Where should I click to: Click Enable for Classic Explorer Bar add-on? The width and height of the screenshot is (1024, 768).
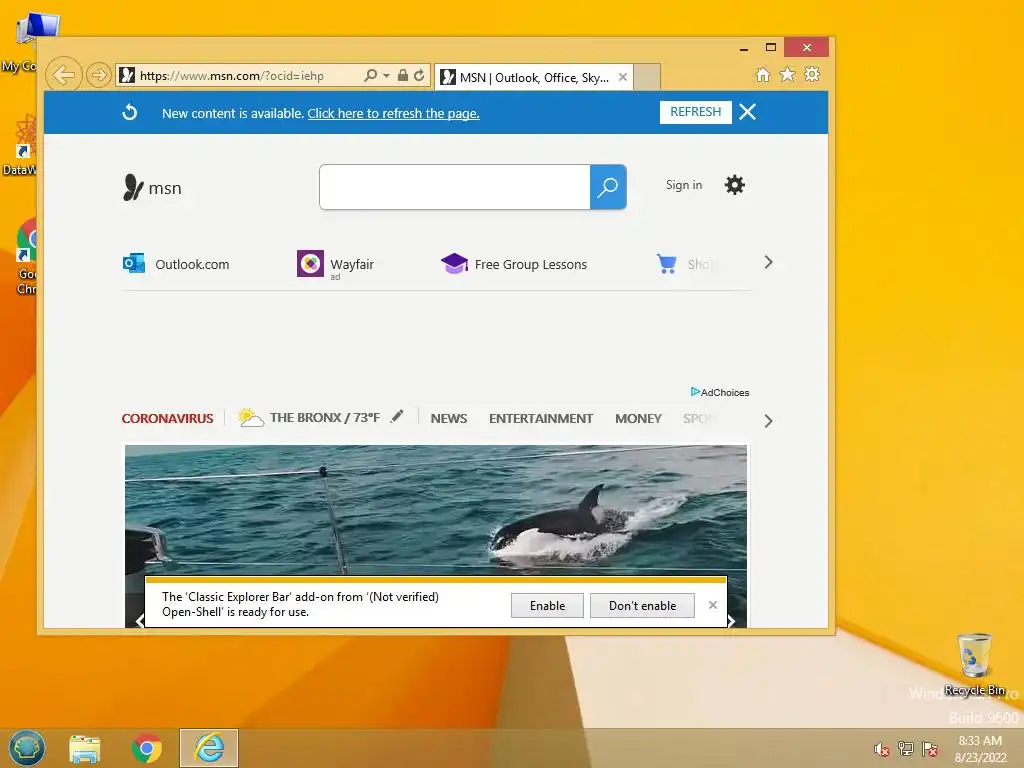click(x=547, y=605)
